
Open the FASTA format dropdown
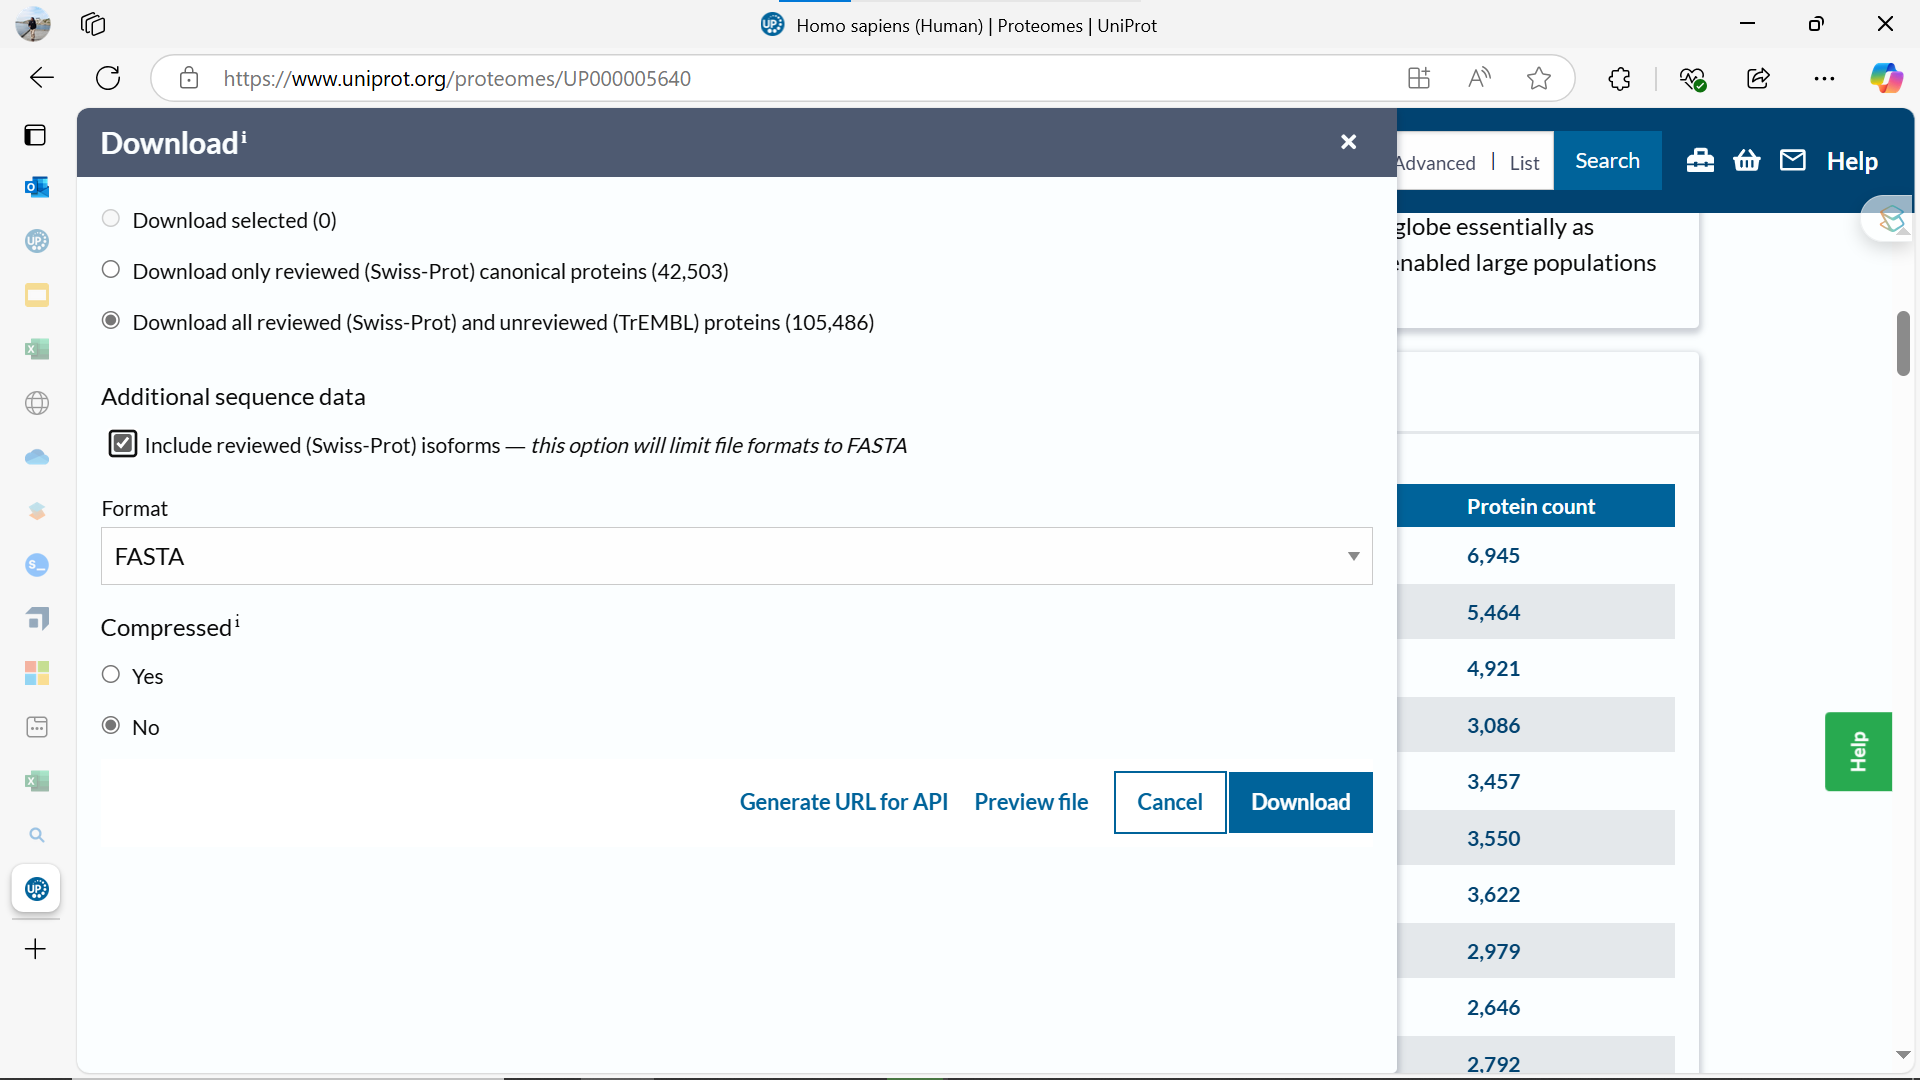(x=736, y=556)
